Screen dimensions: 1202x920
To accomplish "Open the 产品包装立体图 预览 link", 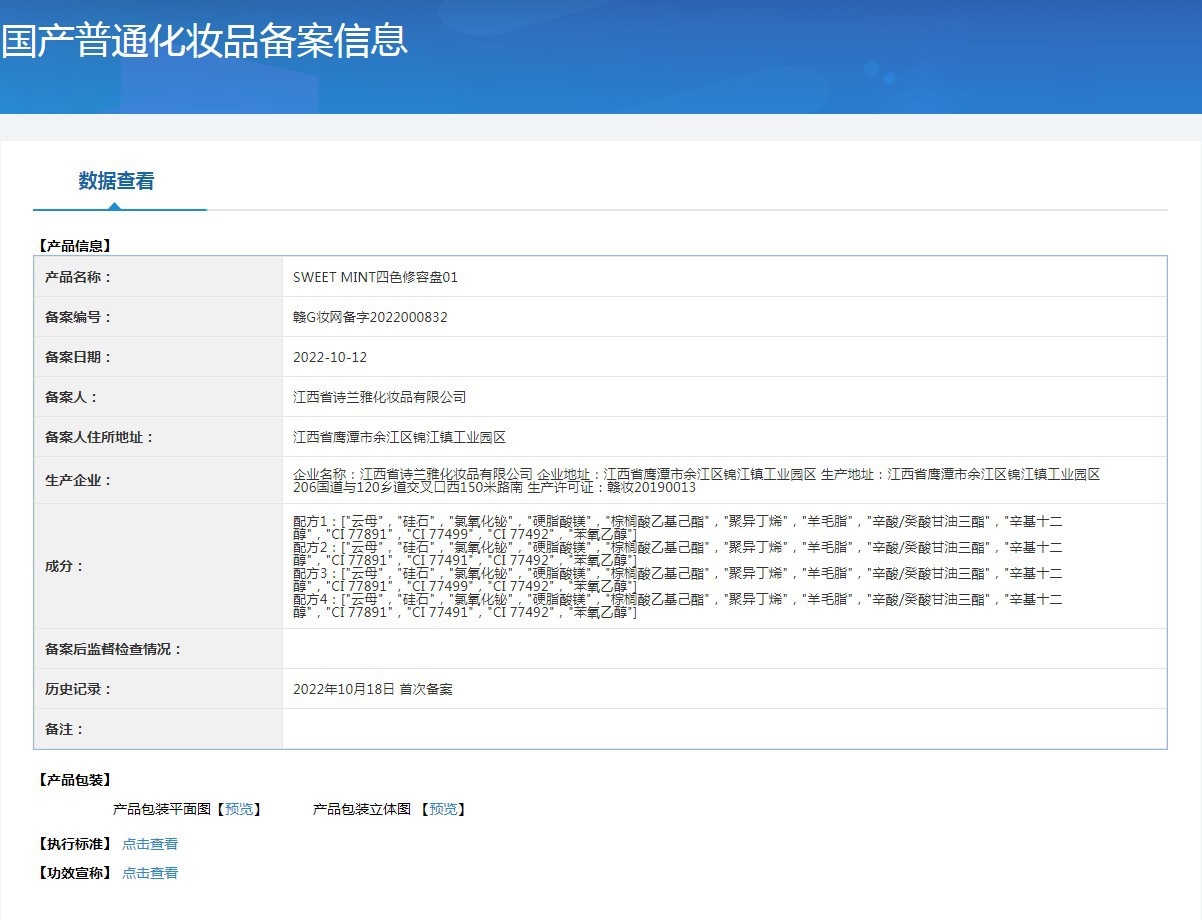I will pyautogui.click(x=443, y=809).
